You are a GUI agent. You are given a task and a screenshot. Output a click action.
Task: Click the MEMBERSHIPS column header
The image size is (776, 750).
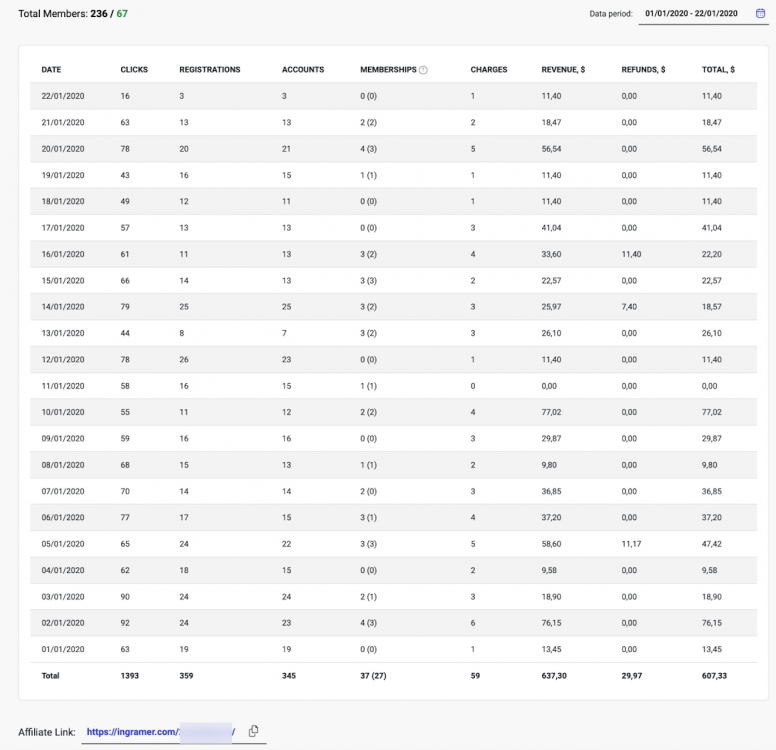[x=388, y=70]
